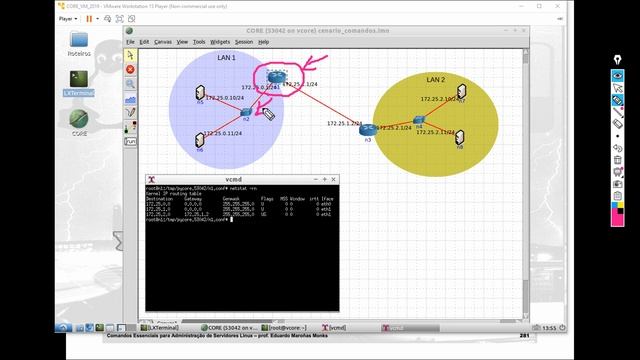The height and width of the screenshot is (360, 640).
Task: Click the power icon in guest system tray
Action: tap(562, 327)
